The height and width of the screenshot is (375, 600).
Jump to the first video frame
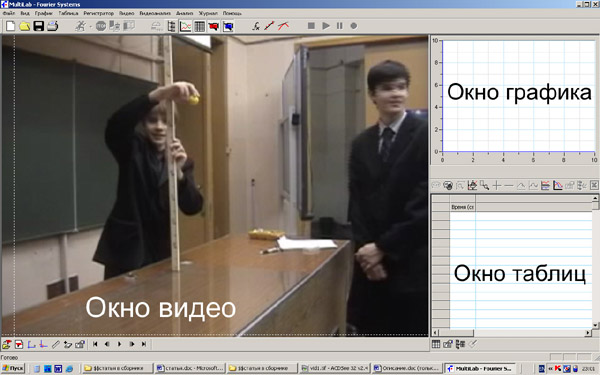pyautogui.click(x=95, y=344)
